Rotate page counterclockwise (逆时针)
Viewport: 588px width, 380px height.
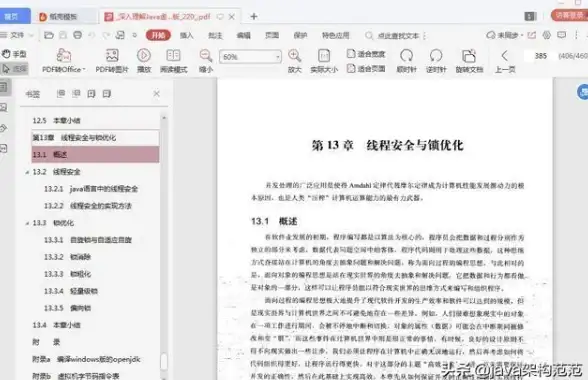point(436,60)
